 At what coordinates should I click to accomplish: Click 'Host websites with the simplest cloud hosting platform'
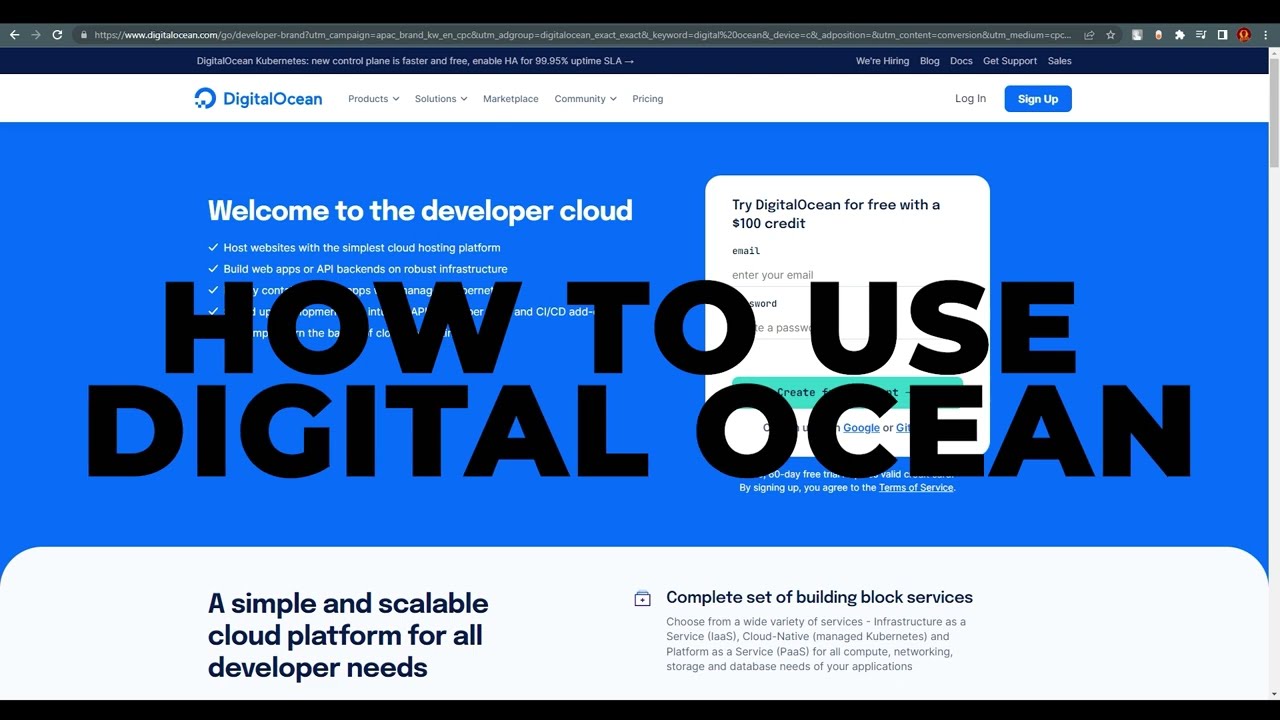point(362,248)
